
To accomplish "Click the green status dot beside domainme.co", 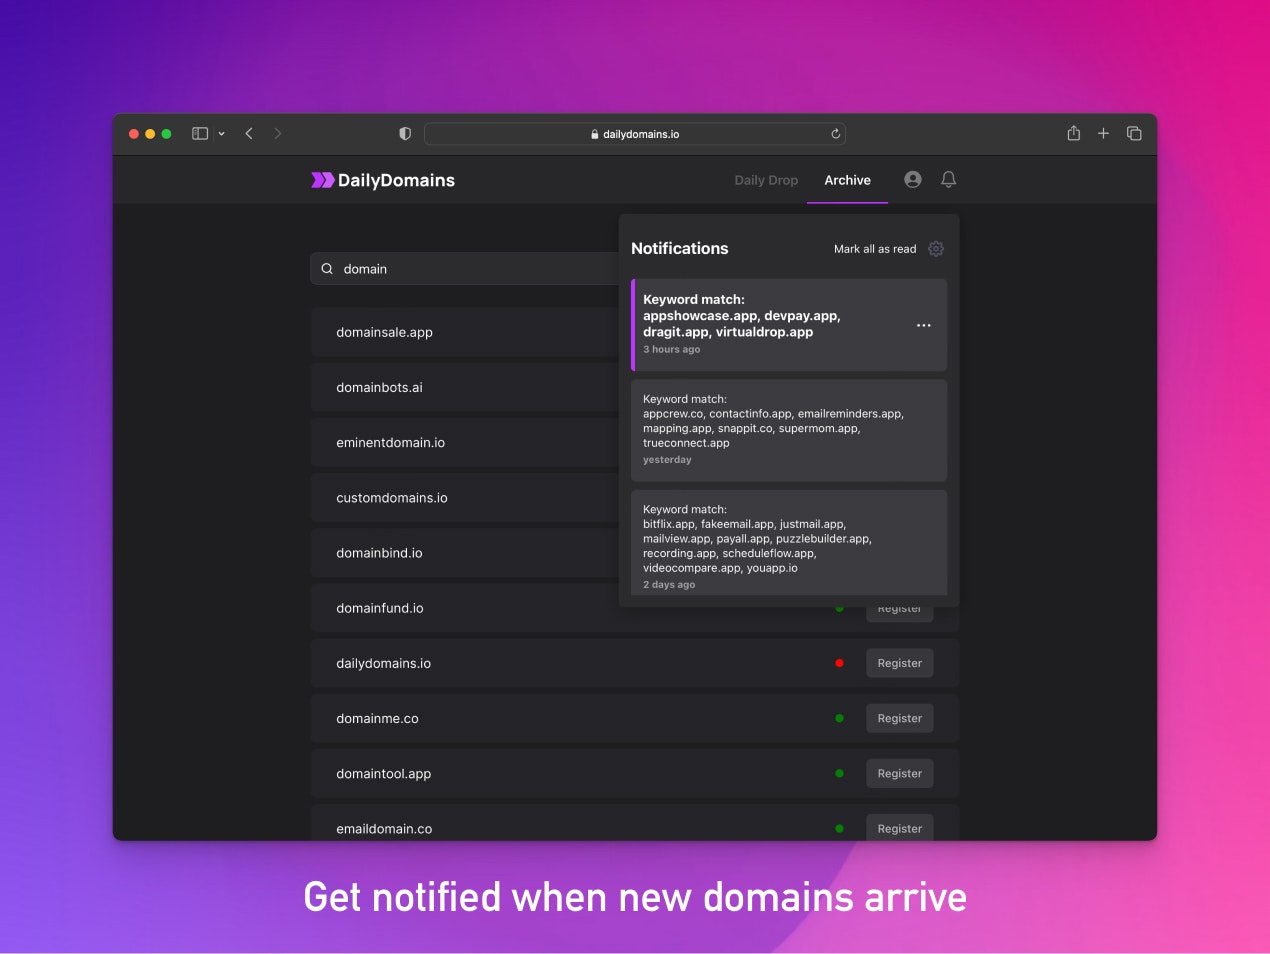I will tap(840, 717).
